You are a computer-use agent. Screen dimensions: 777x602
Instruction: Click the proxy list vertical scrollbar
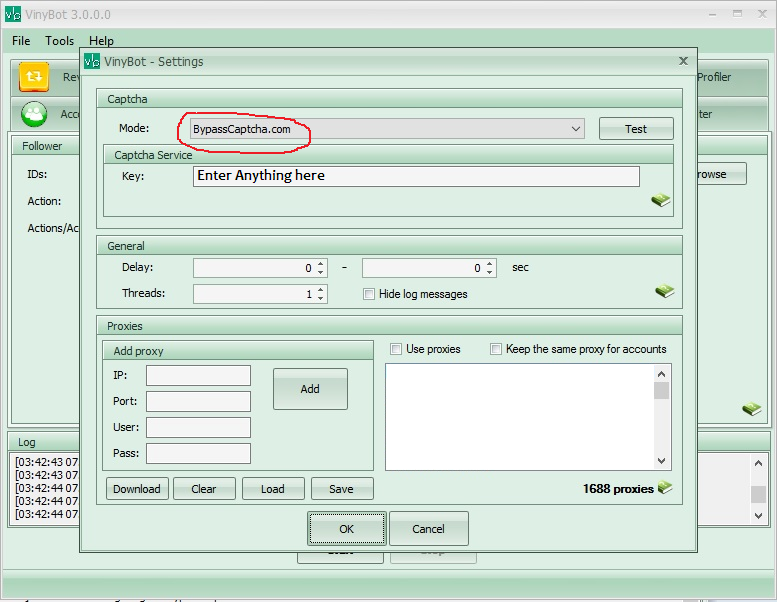pyautogui.click(x=661, y=415)
